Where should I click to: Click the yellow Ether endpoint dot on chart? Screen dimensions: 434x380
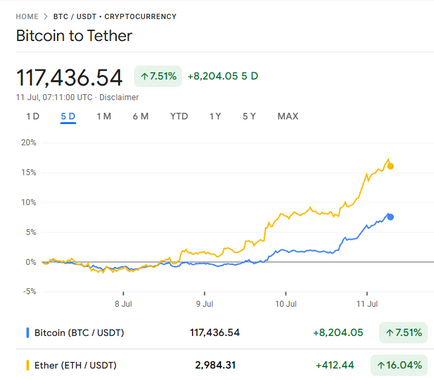(x=390, y=166)
